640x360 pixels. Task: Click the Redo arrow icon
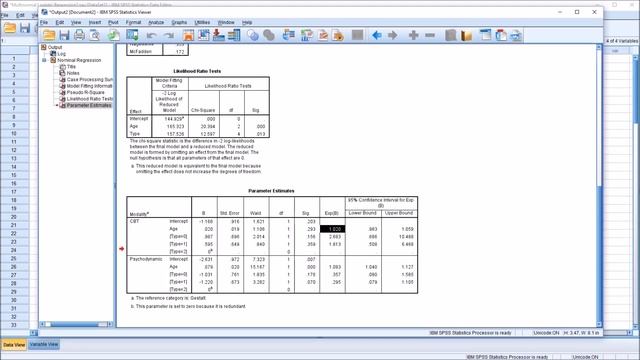tap(169, 36)
